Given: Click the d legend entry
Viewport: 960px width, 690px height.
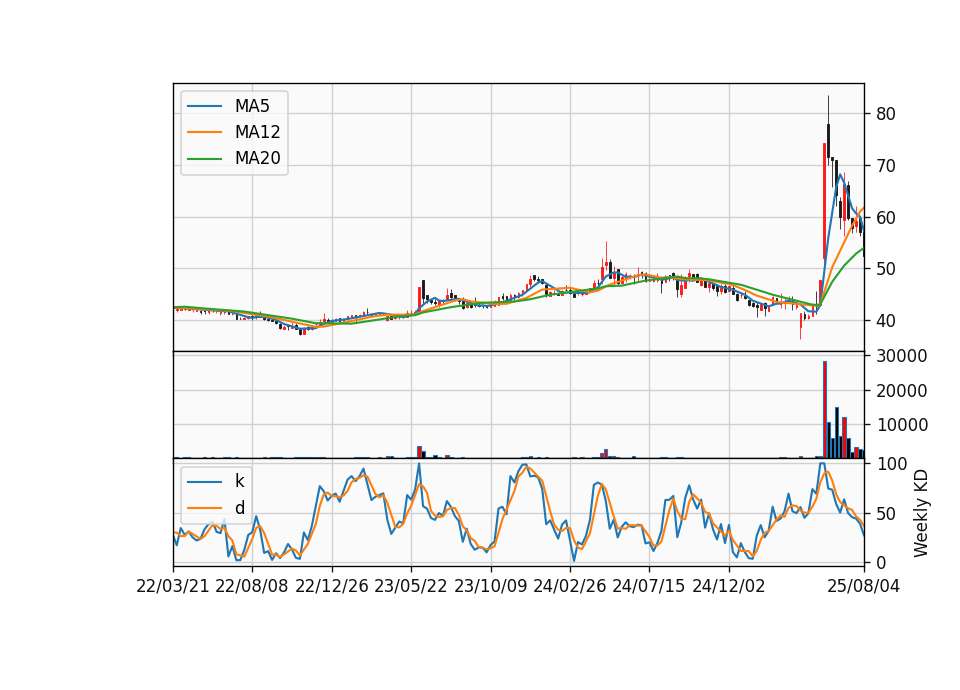Looking at the screenshot, I should (239, 508).
